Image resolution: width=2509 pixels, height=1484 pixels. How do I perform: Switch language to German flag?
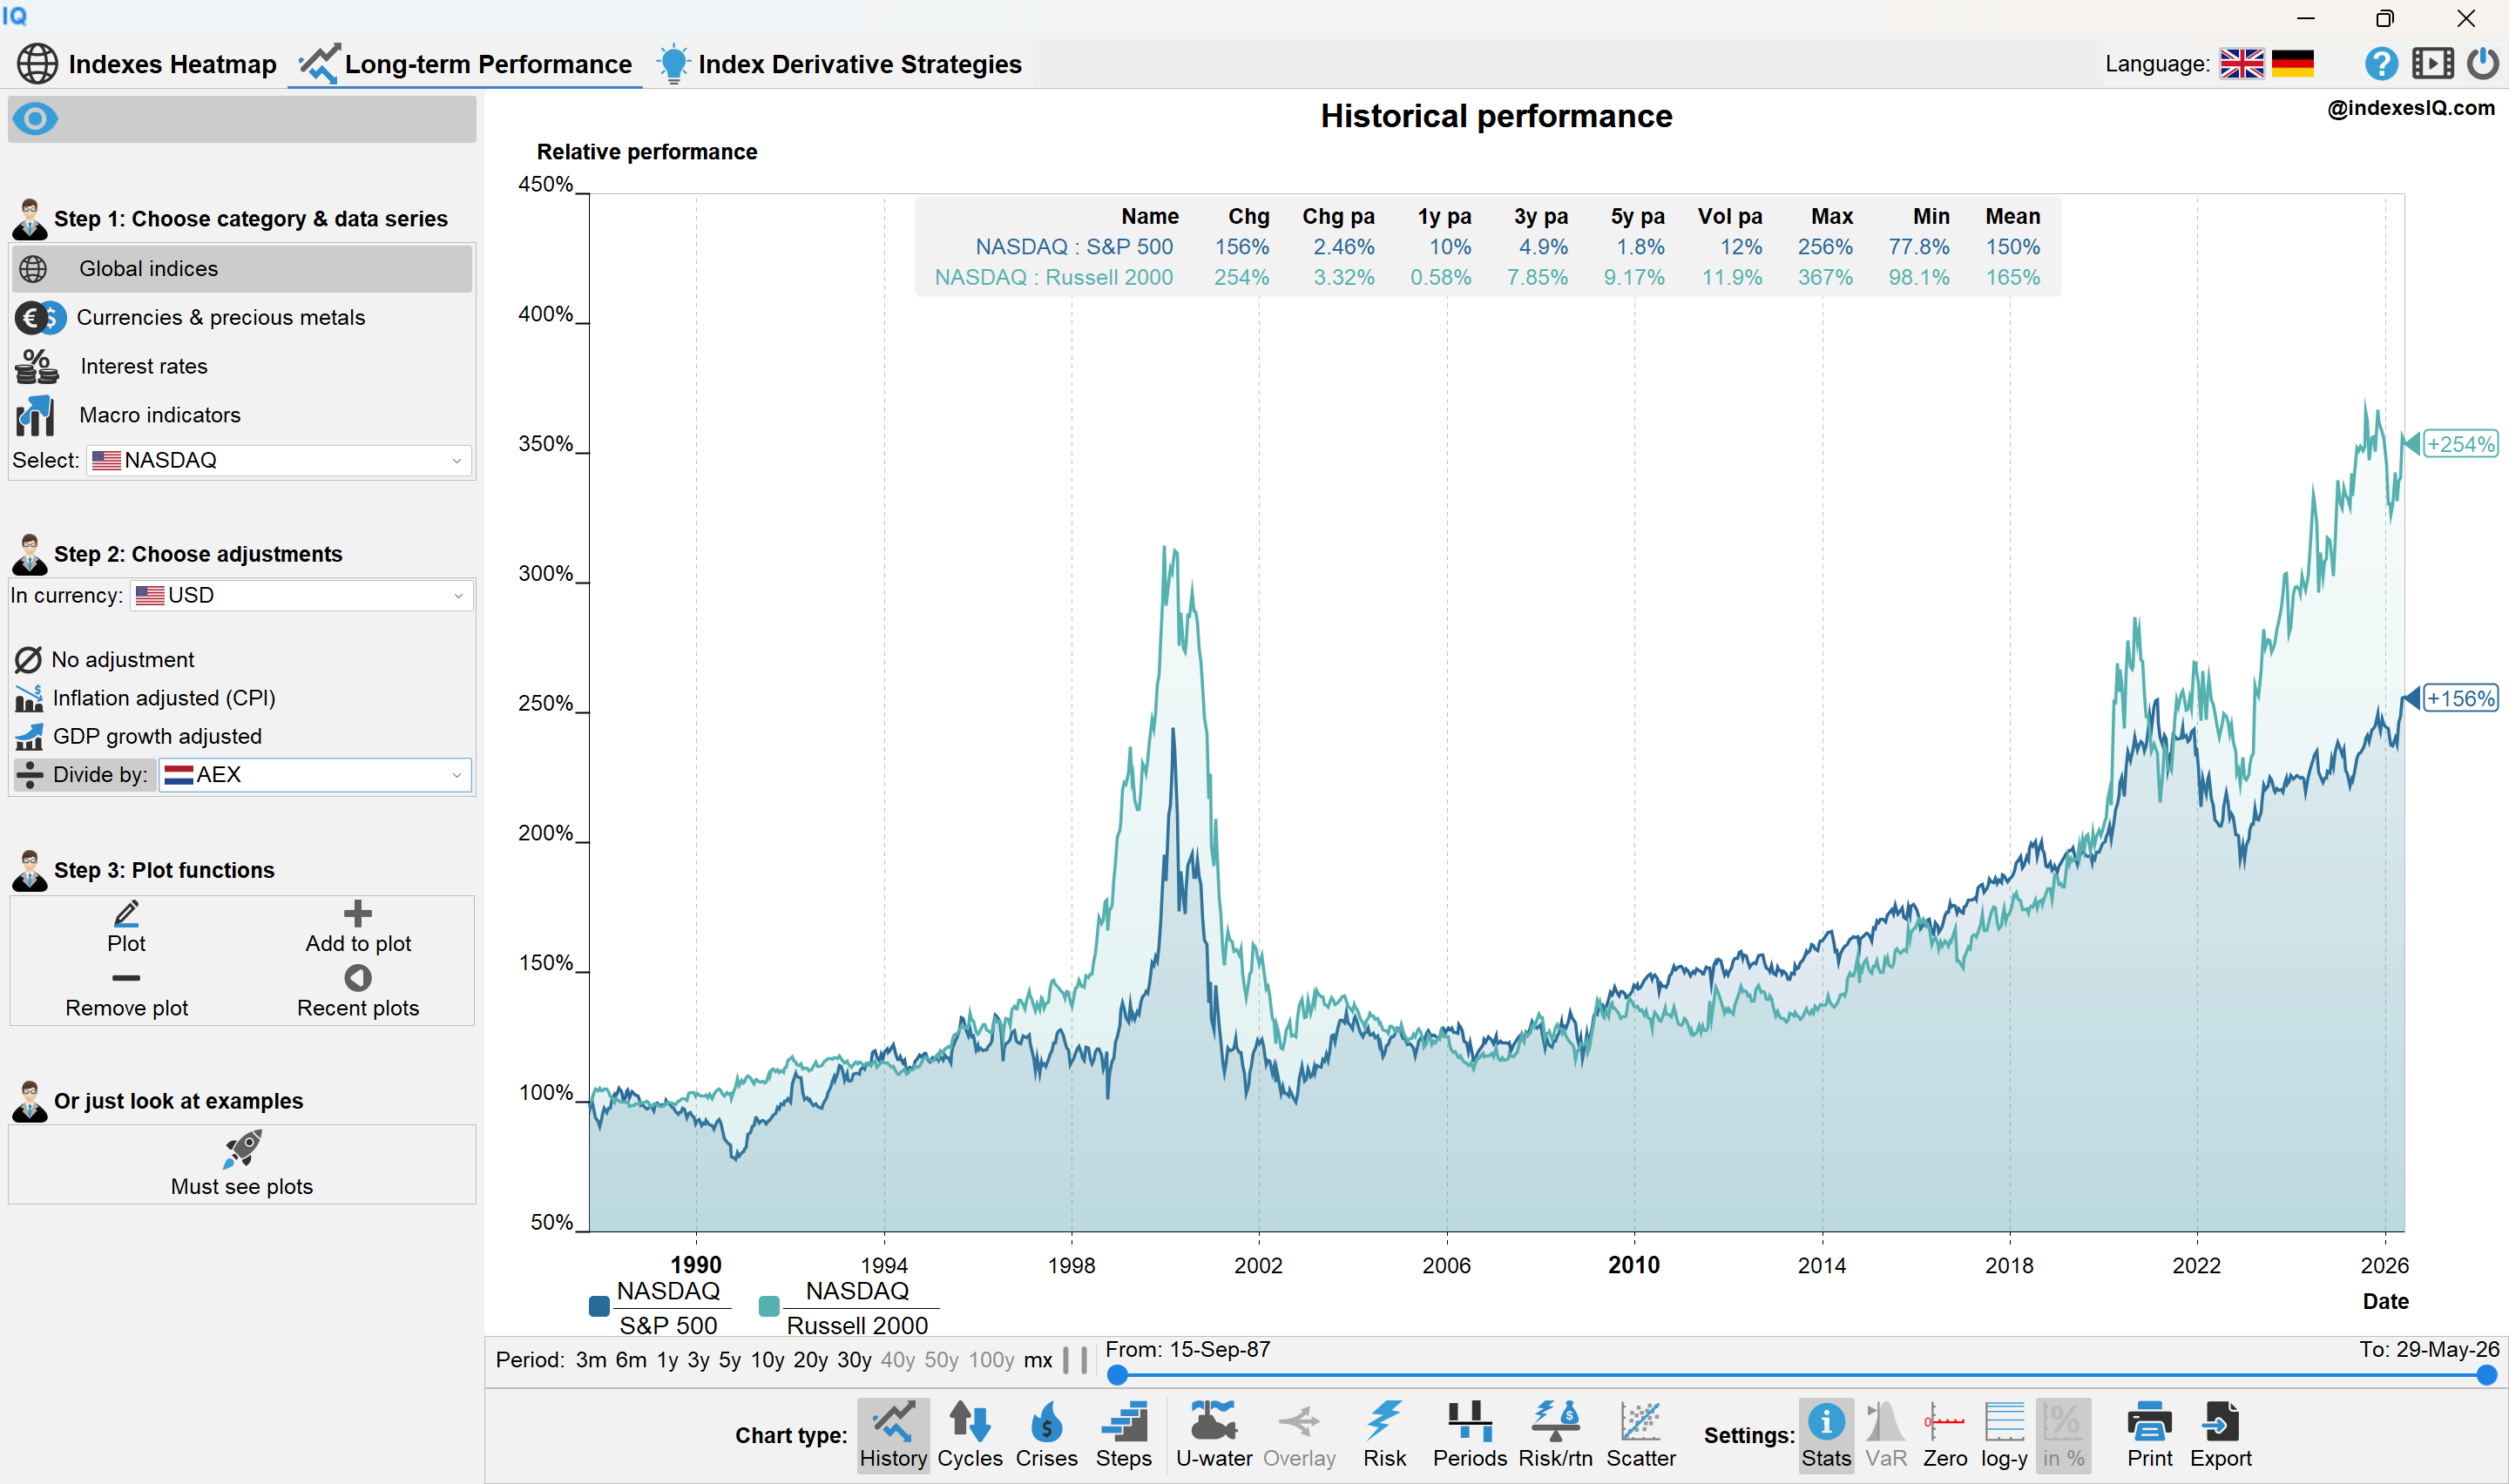2292,64
